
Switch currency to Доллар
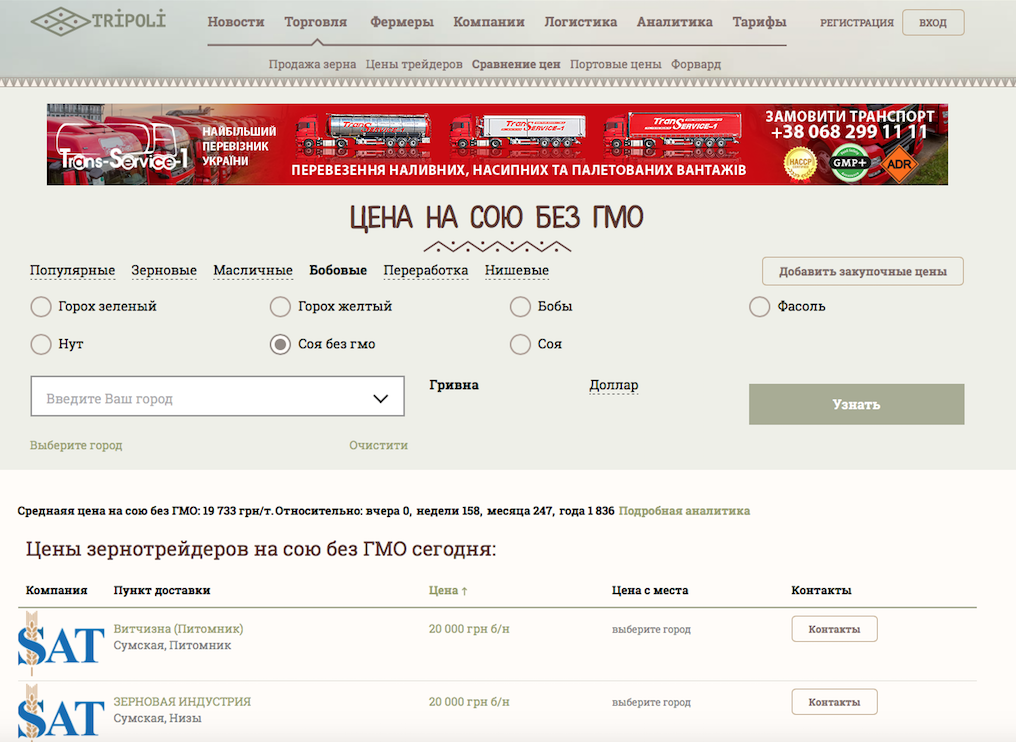click(613, 386)
